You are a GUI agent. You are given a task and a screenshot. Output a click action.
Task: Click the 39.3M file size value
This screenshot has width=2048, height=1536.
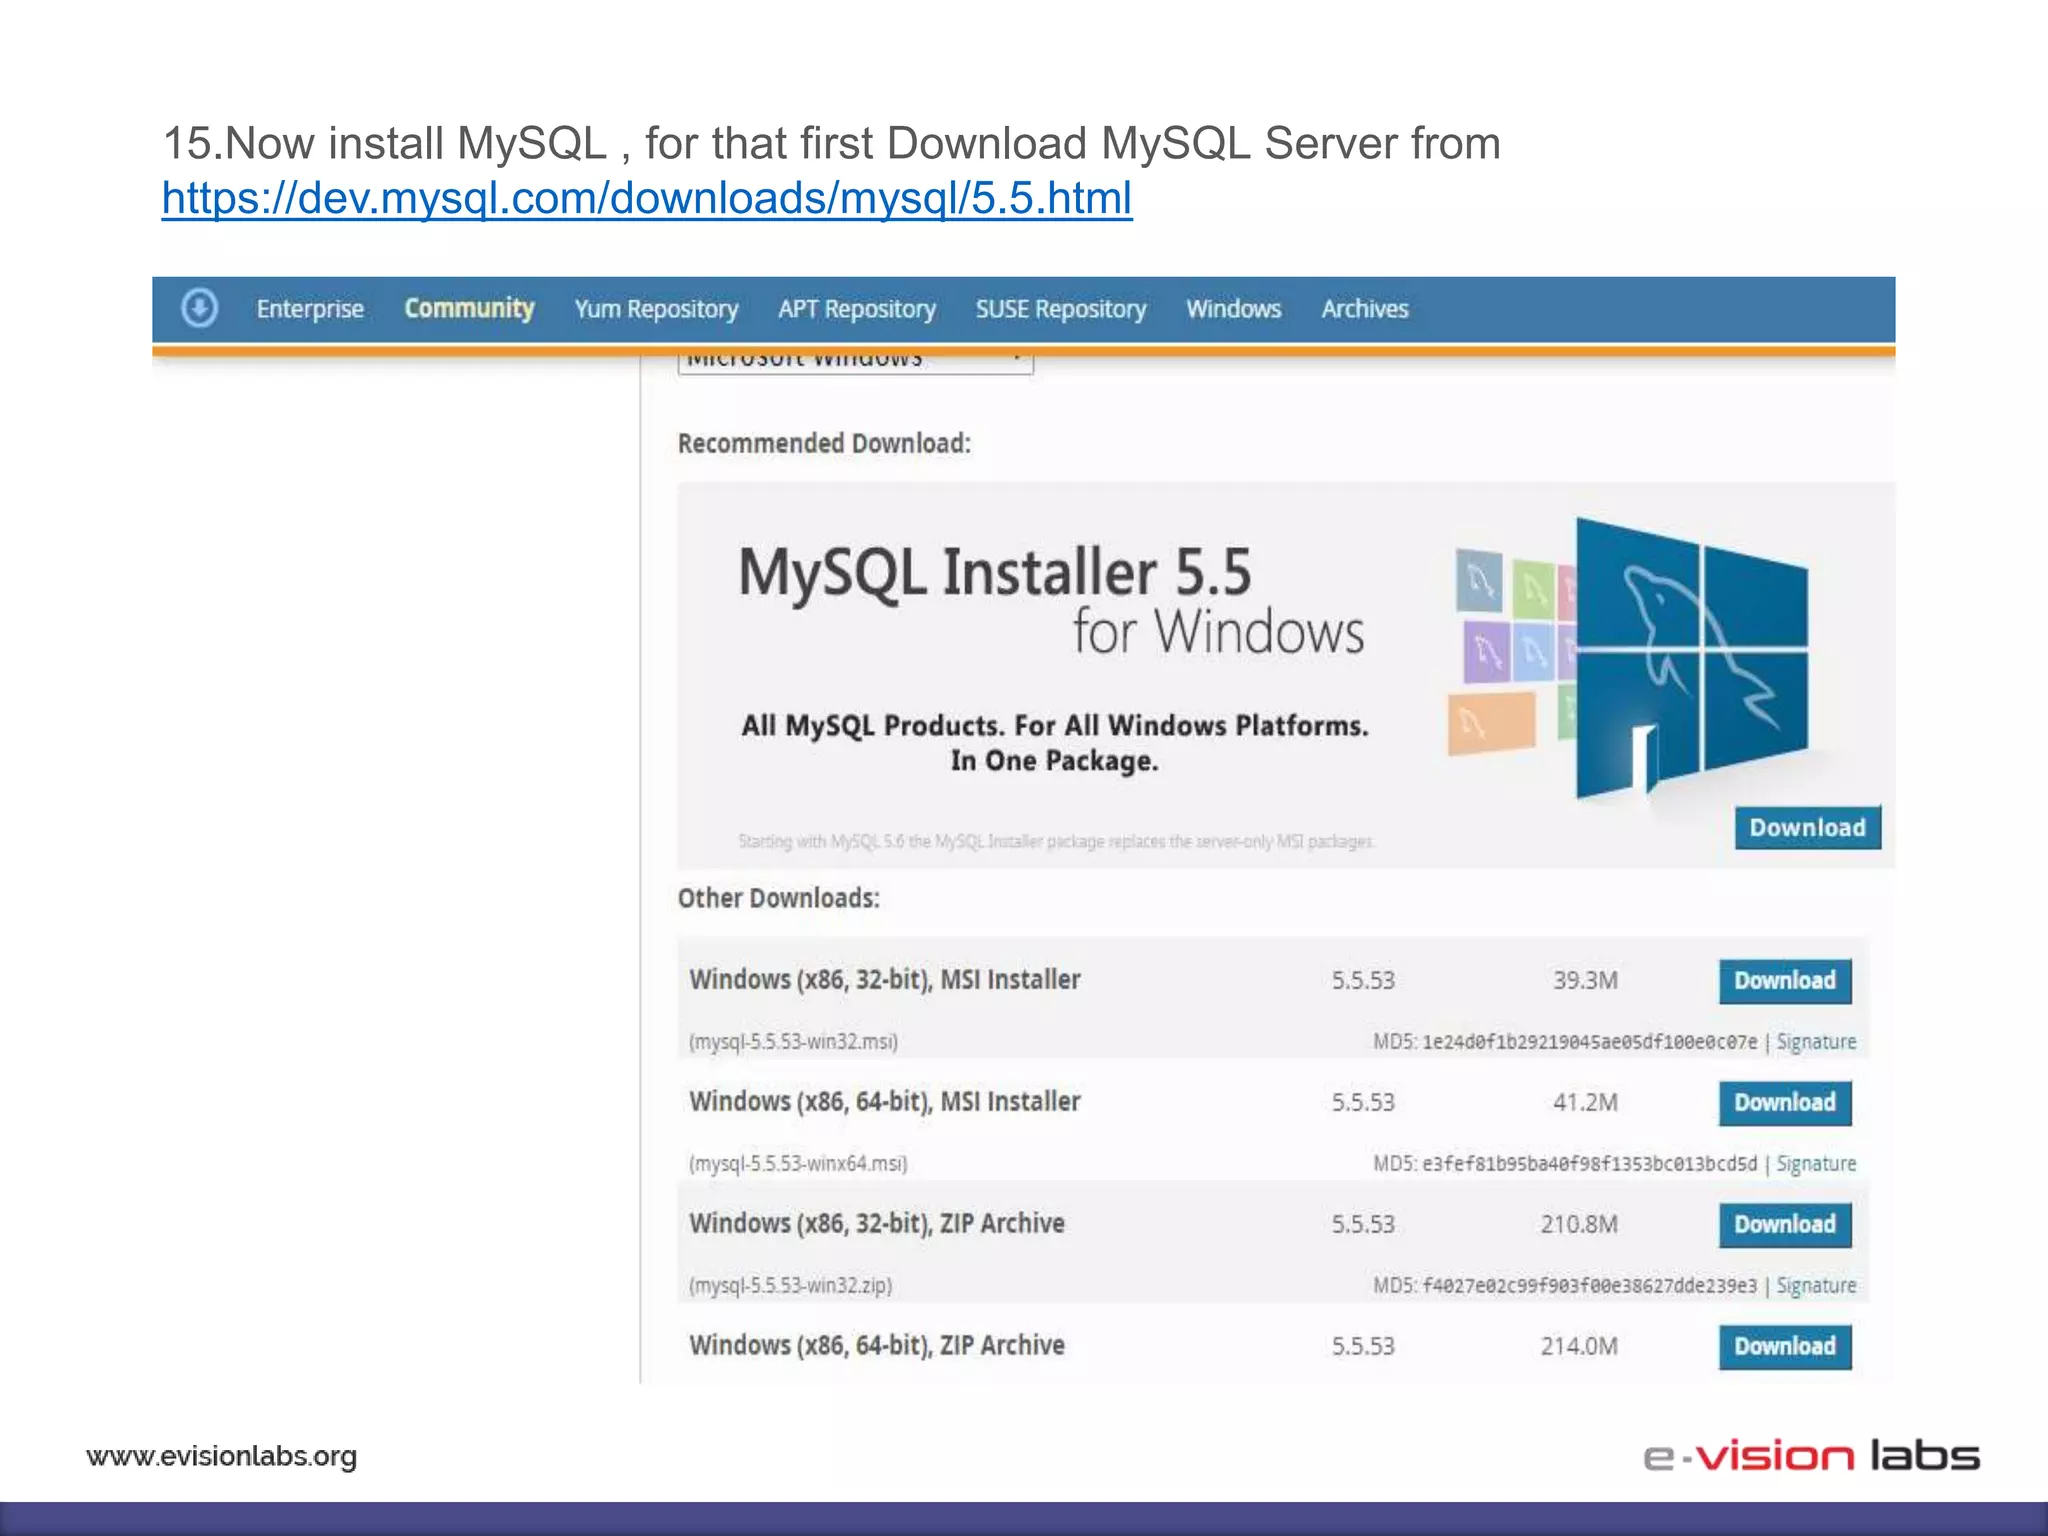pyautogui.click(x=1585, y=980)
